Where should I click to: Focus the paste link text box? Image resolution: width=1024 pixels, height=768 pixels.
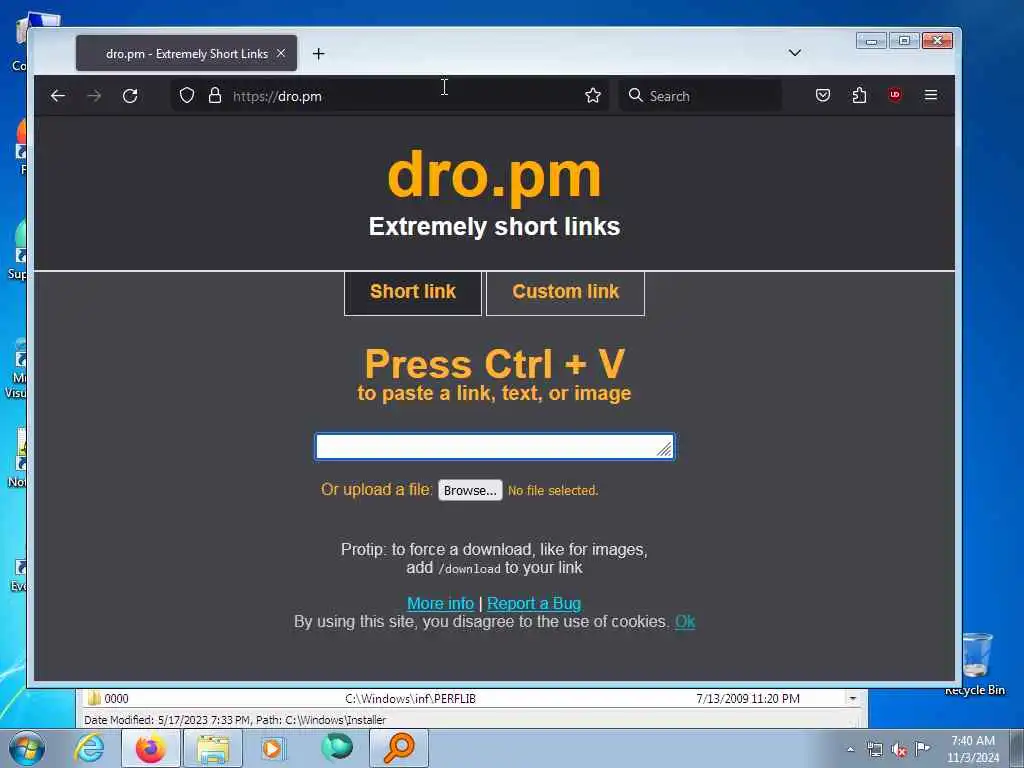click(x=494, y=447)
